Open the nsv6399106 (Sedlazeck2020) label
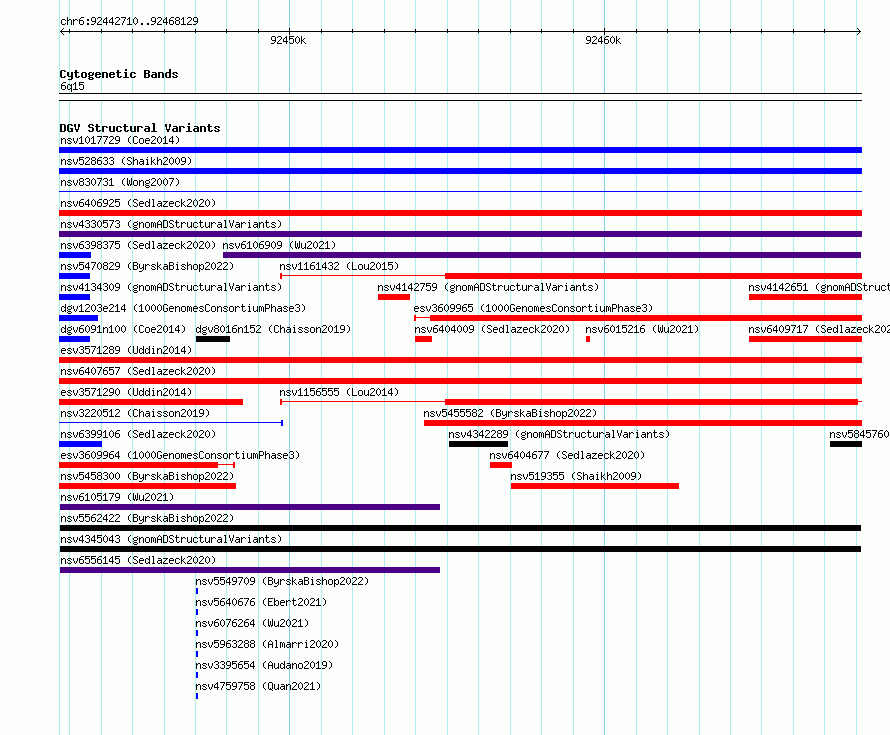 point(138,434)
